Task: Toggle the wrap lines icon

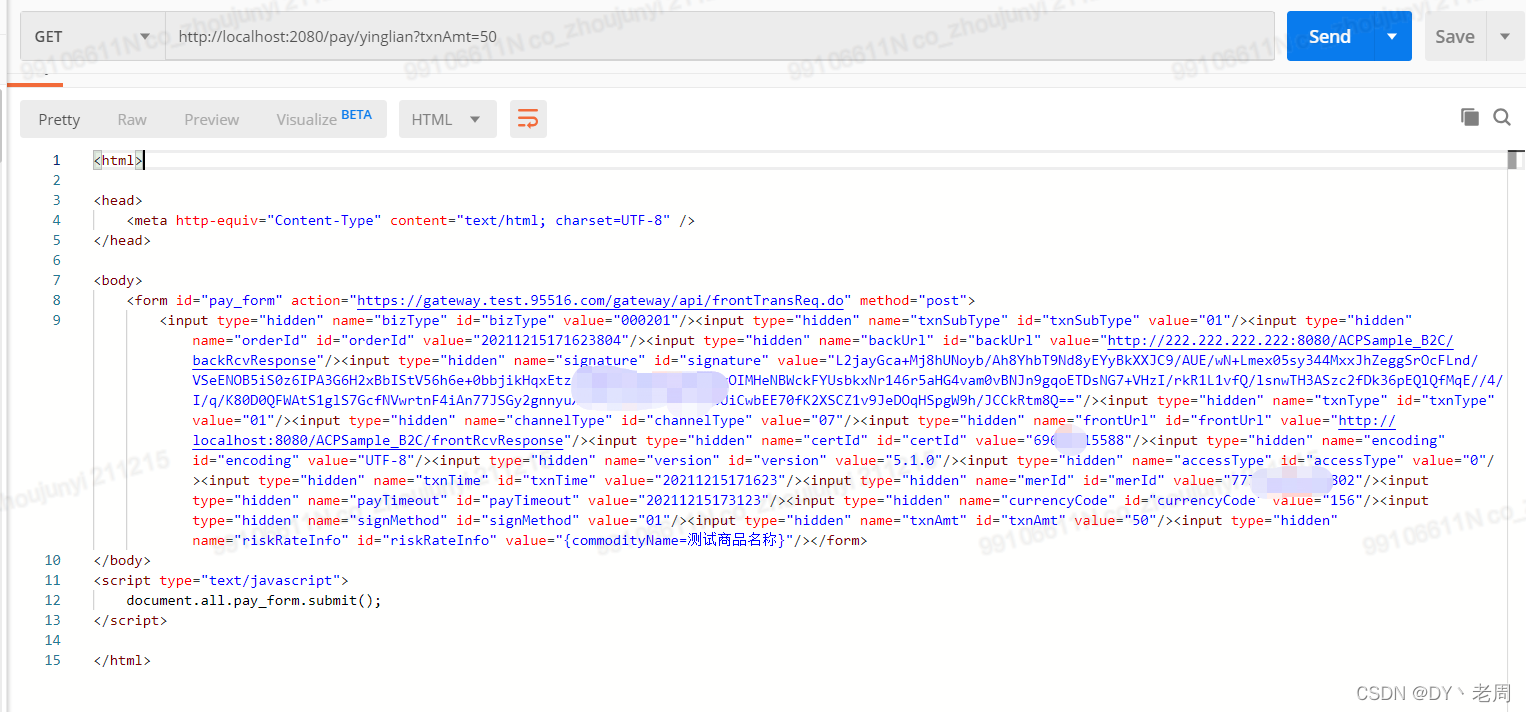Action: click(528, 119)
